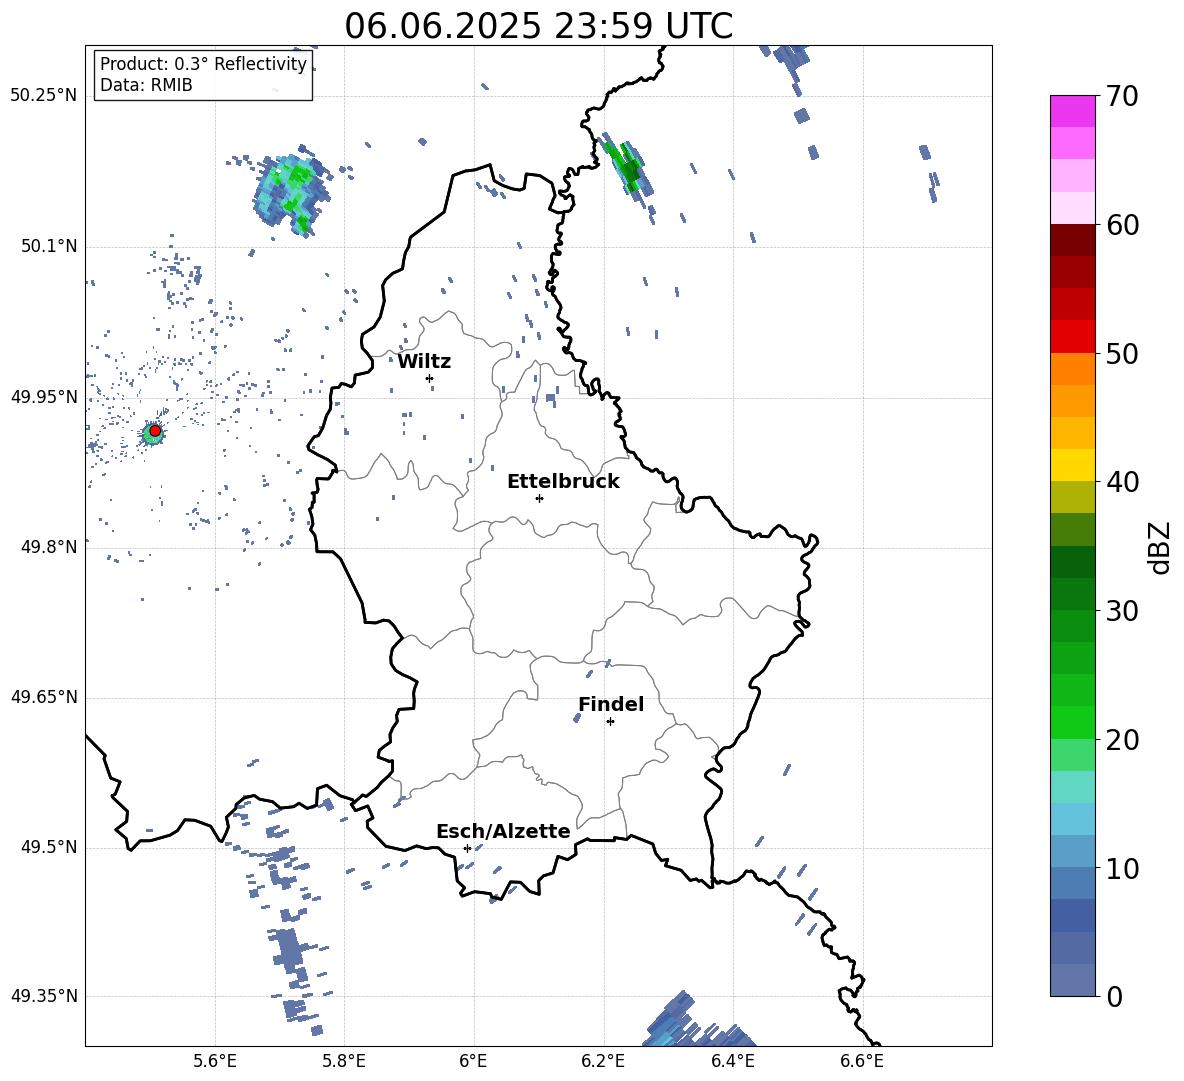
Task: Click the 49.5°N latitude label
Action: point(49,847)
